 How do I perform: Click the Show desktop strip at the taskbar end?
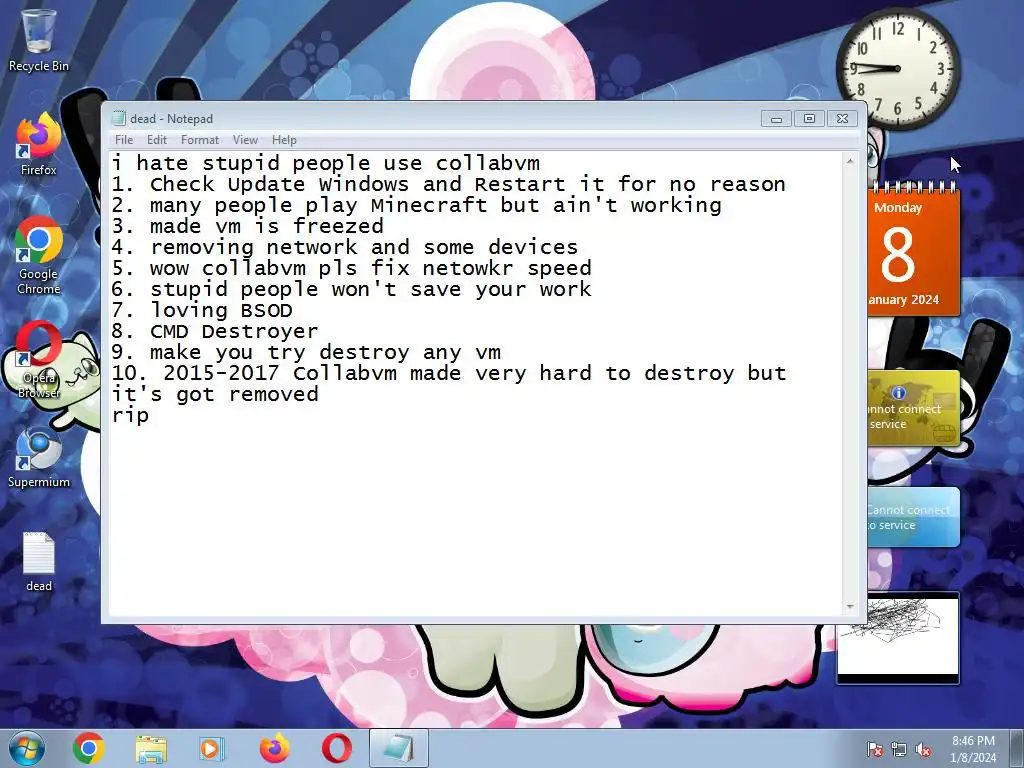(x=1017, y=748)
